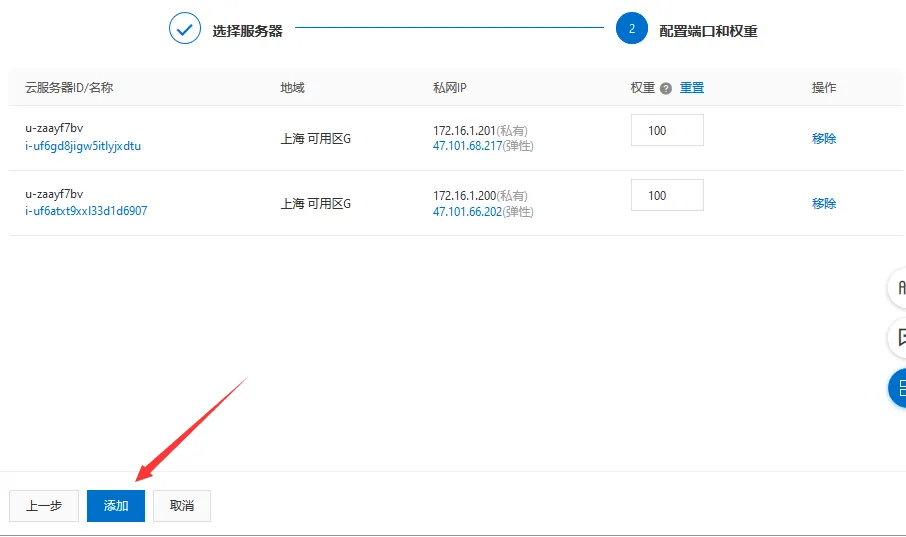
Task: Cancel with the 取消 button
Action: [x=182, y=506]
